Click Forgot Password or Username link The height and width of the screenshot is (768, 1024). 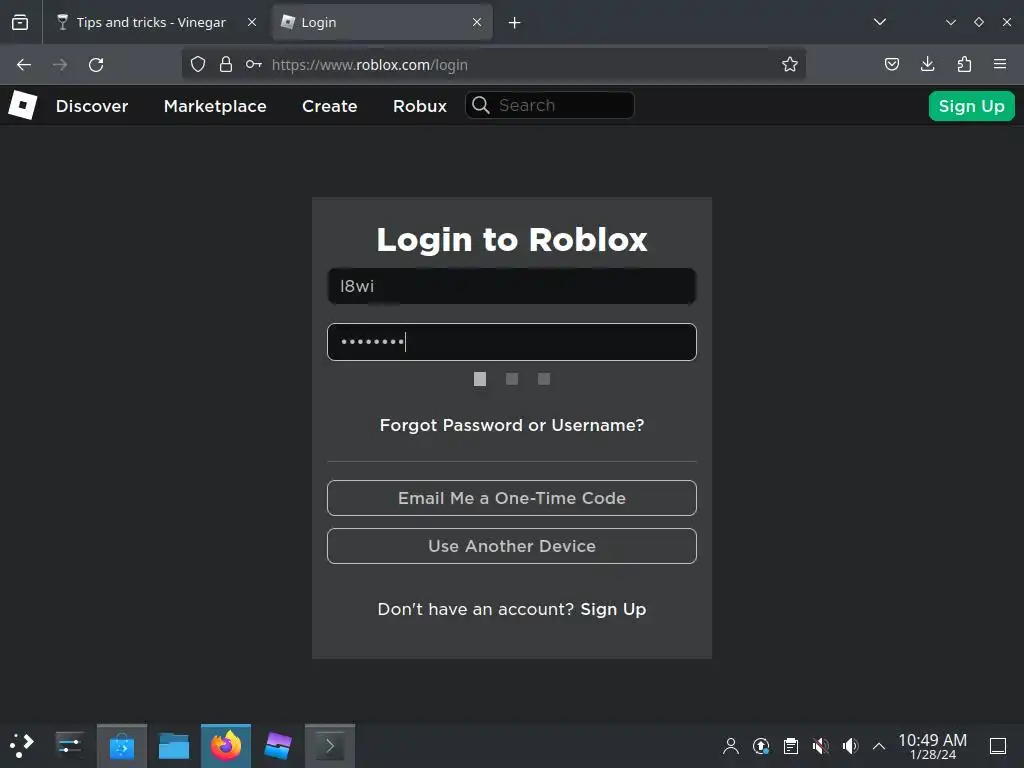coord(512,425)
